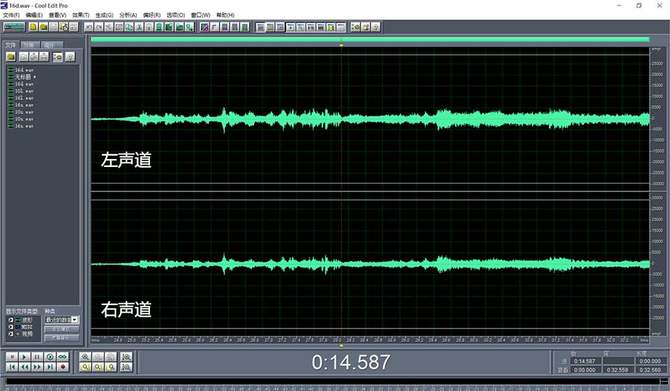The image size is (670, 391).
Task: Click the green horizontal zoom bar above the waveform
Action: coord(370,39)
